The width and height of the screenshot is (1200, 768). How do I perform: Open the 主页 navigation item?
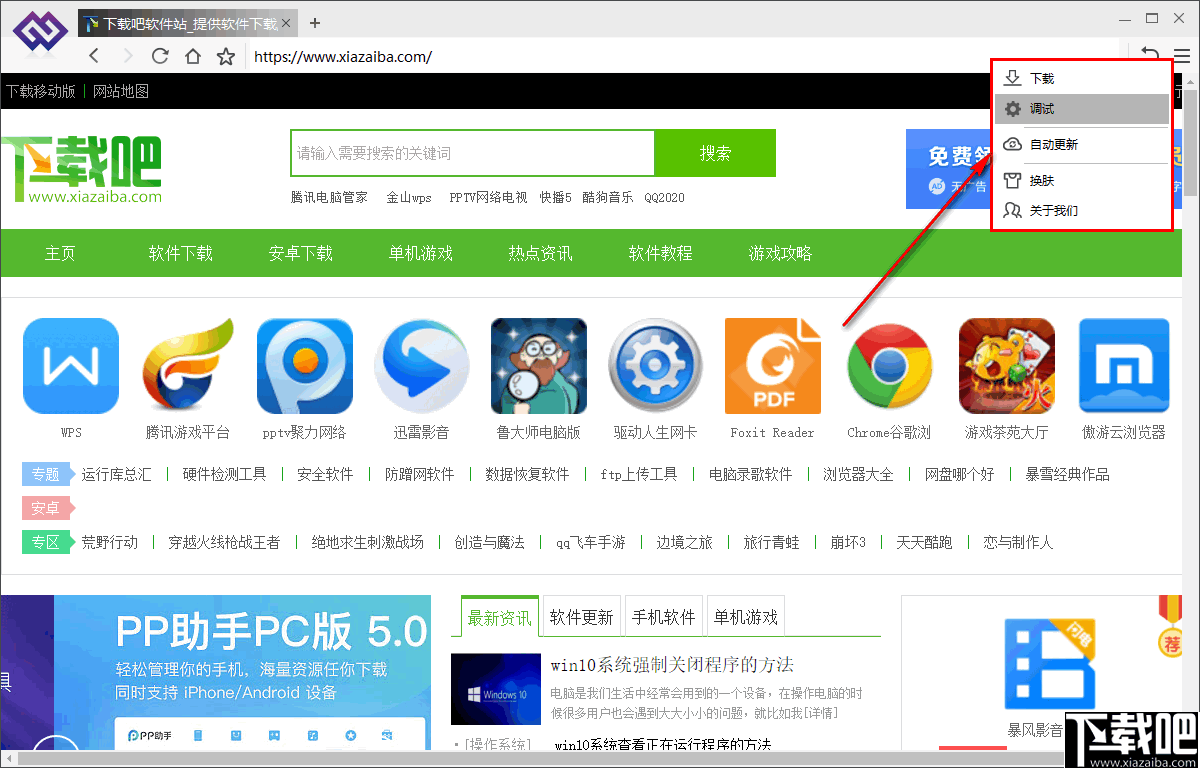click(60, 253)
